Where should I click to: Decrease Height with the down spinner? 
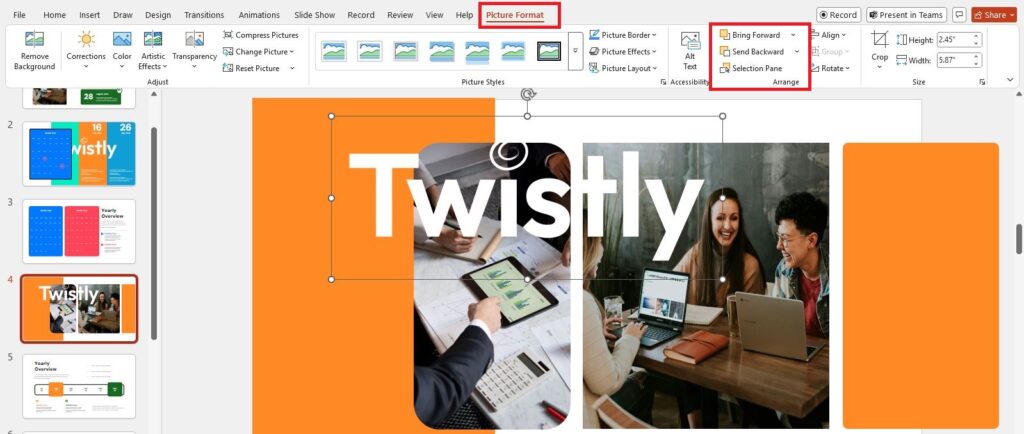pyautogui.click(x=977, y=43)
